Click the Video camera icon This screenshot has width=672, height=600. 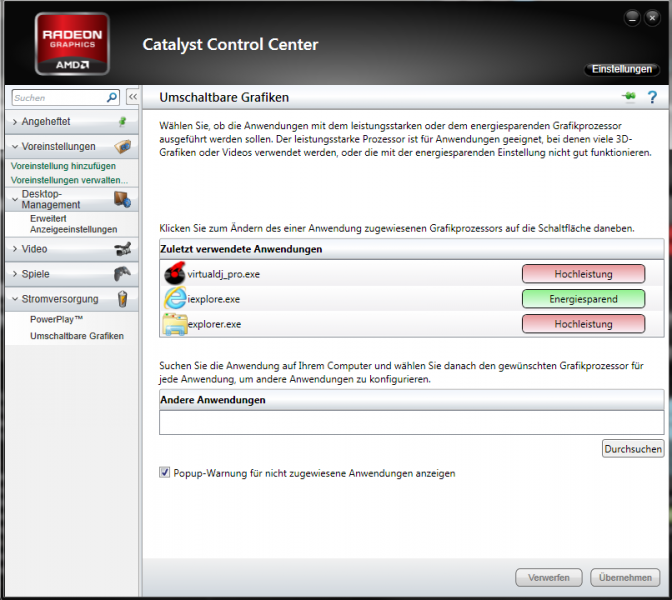[123, 249]
